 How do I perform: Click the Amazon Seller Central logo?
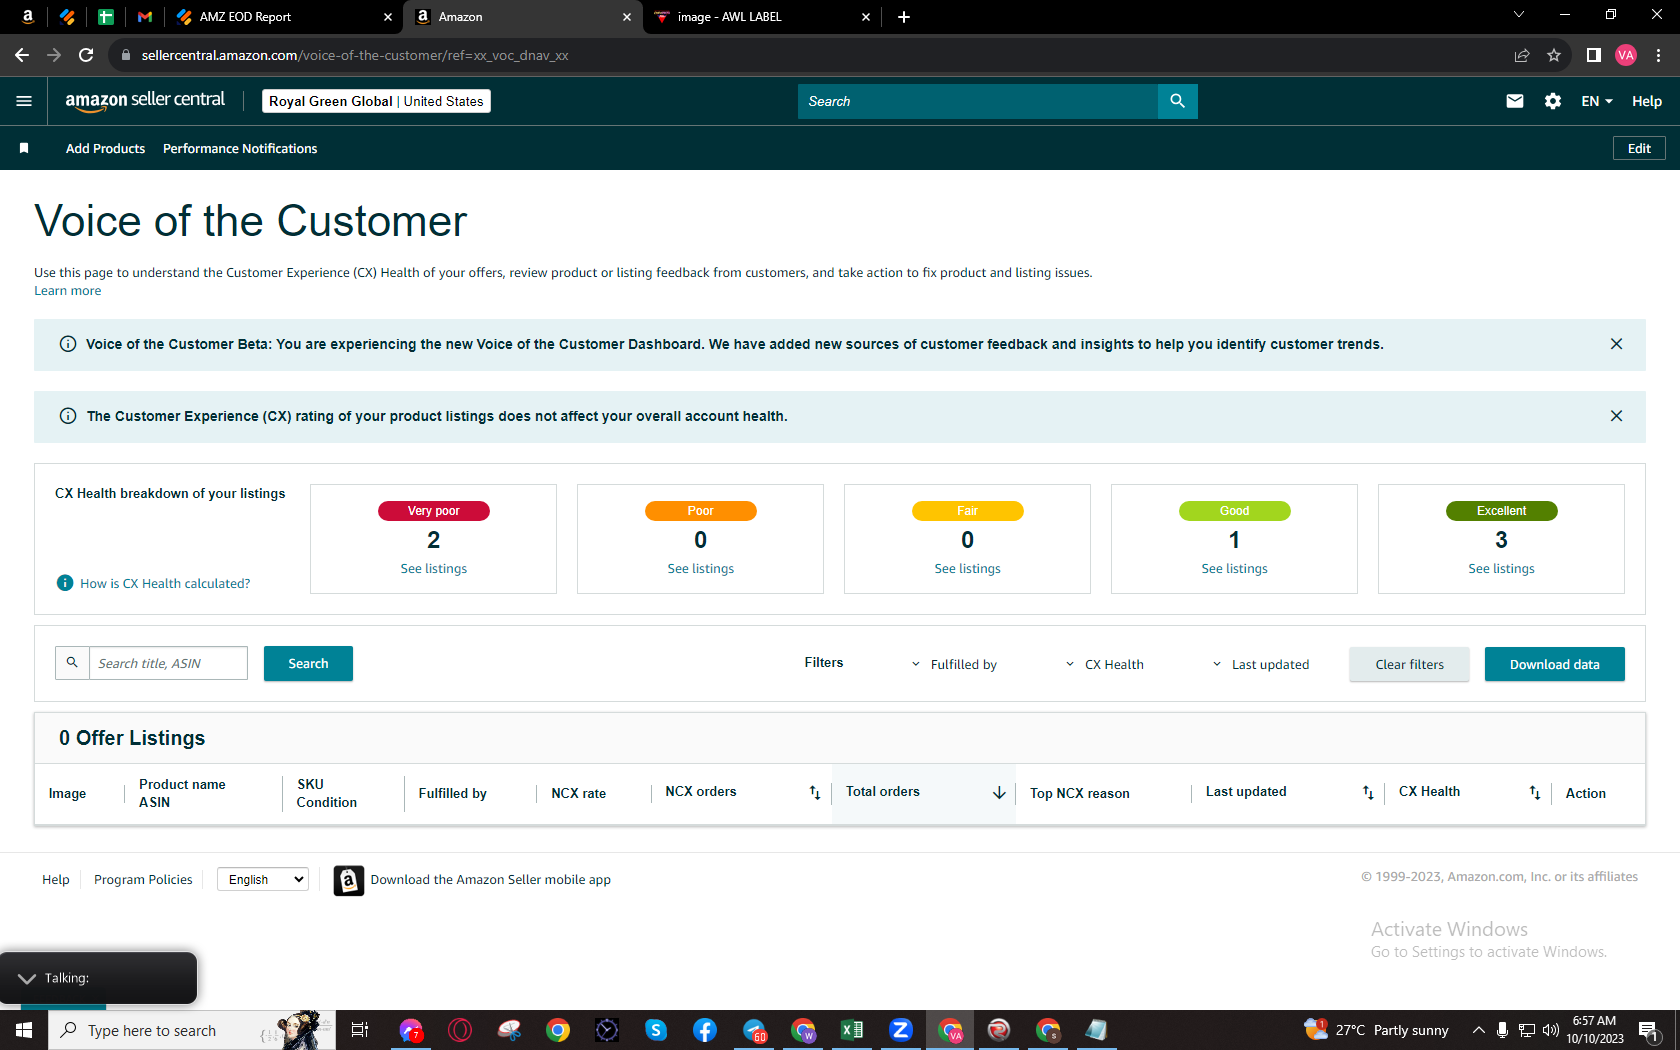[145, 101]
